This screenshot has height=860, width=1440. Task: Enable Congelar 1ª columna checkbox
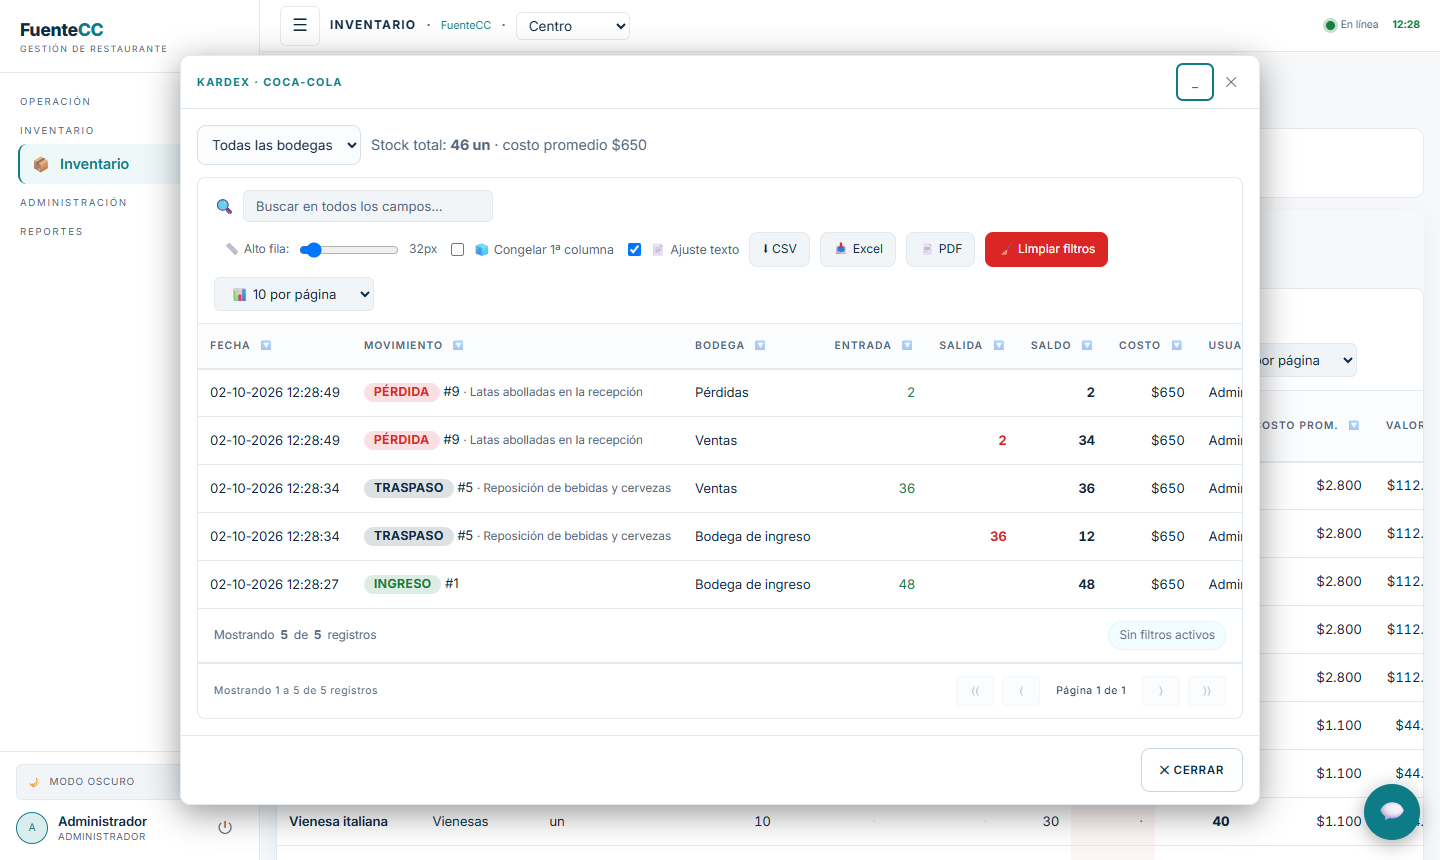pyautogui.click(x=458, y=250)
